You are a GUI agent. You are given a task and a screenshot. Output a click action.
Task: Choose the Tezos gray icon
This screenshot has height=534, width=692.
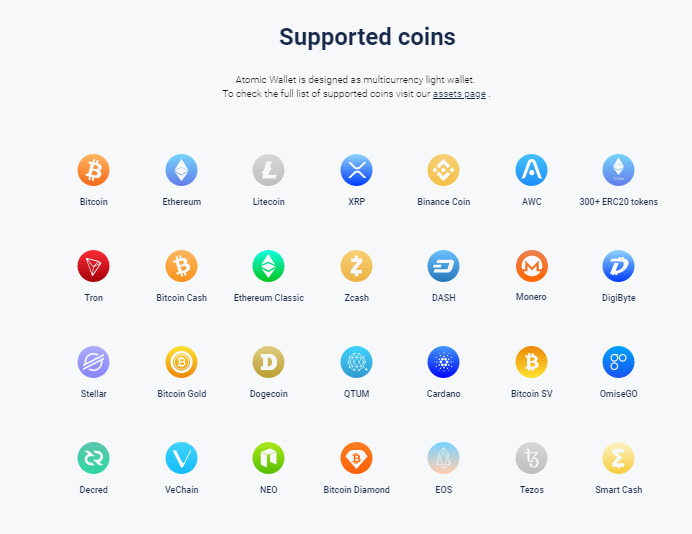[x=531, y=458]
